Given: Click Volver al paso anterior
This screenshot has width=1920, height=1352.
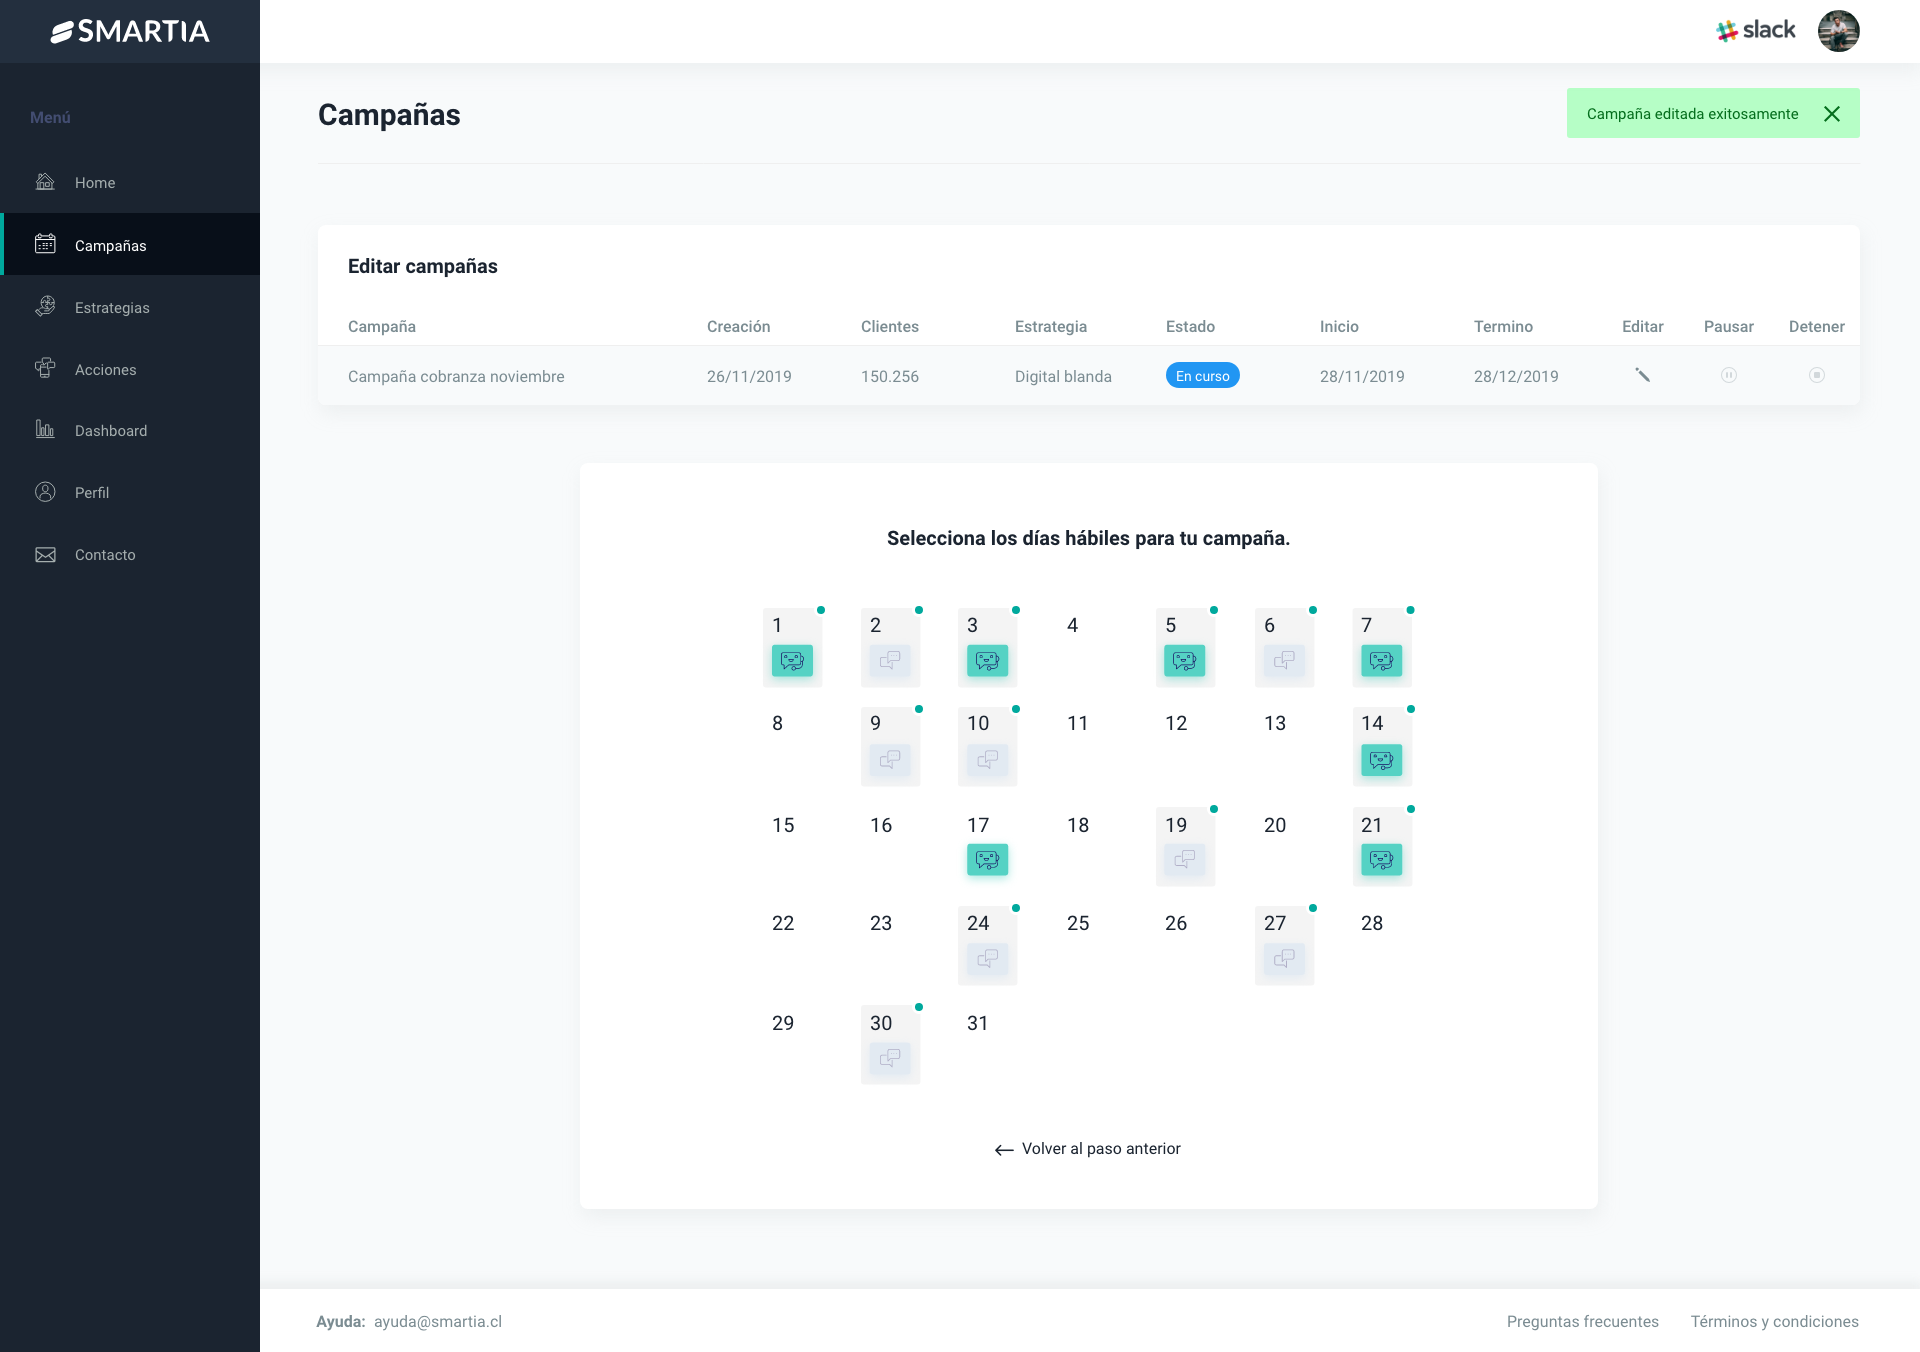Looking at the screenshot, I should point(1086,1149).
